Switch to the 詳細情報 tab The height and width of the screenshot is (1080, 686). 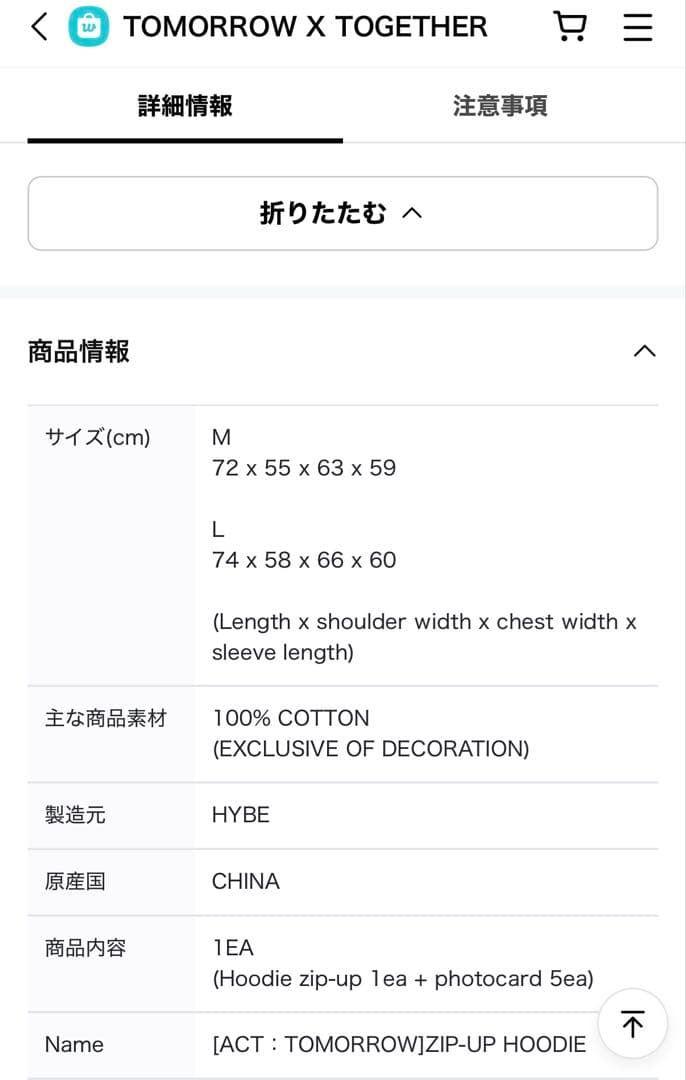[185, 106]
